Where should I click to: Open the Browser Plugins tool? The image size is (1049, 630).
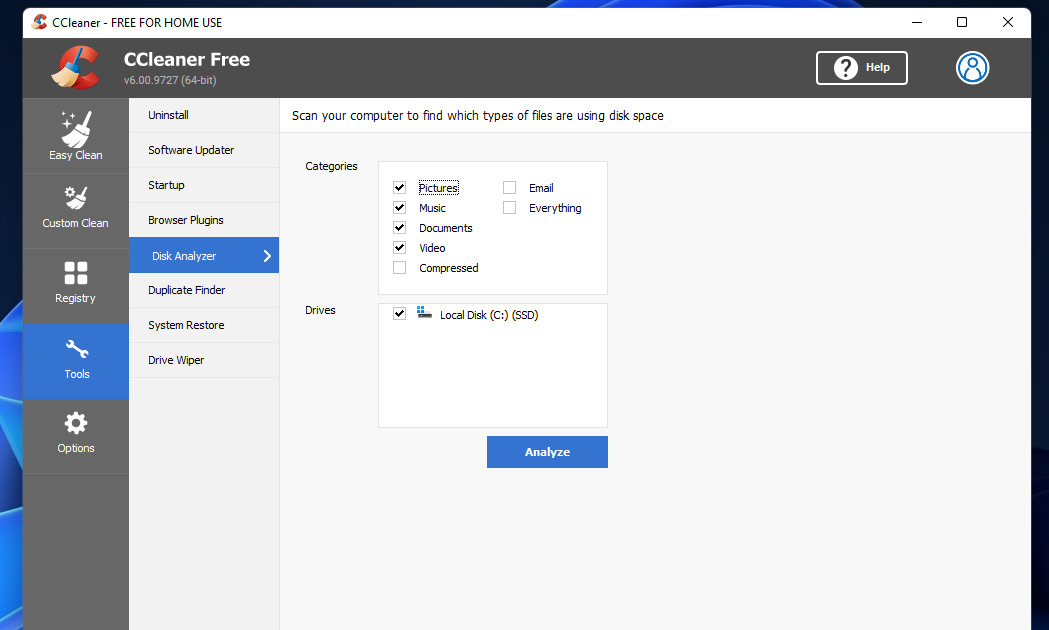click(x=204, y=220)
